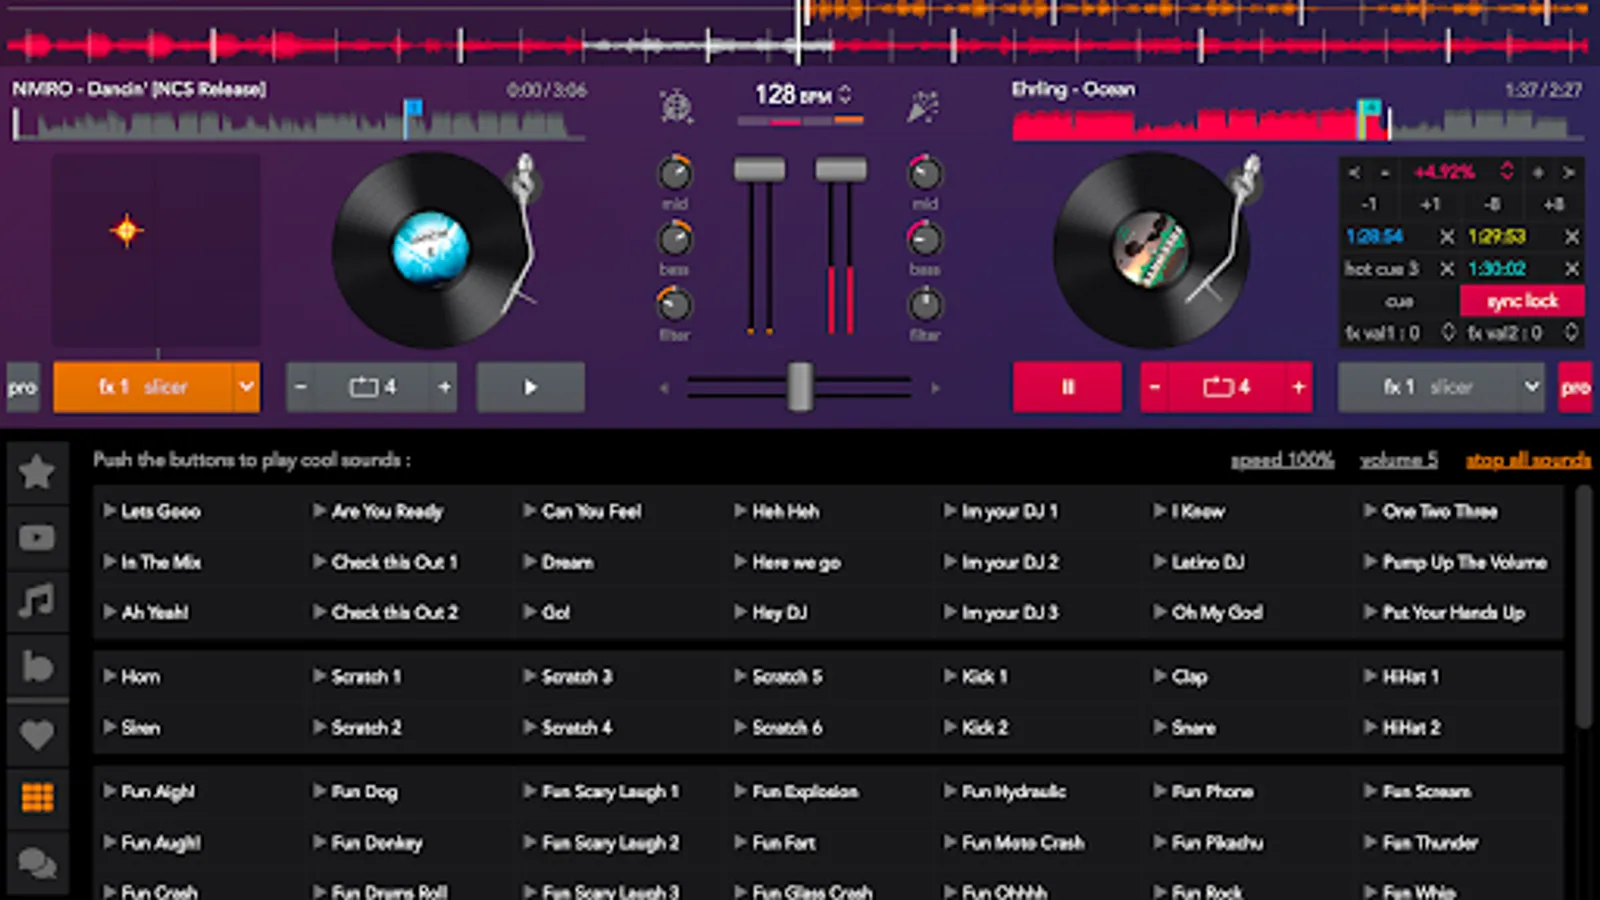Decrease right deck loop length with minus
Viewport: 1600px width, 900px height.
pyautogui.click(x=1155, y=387)
